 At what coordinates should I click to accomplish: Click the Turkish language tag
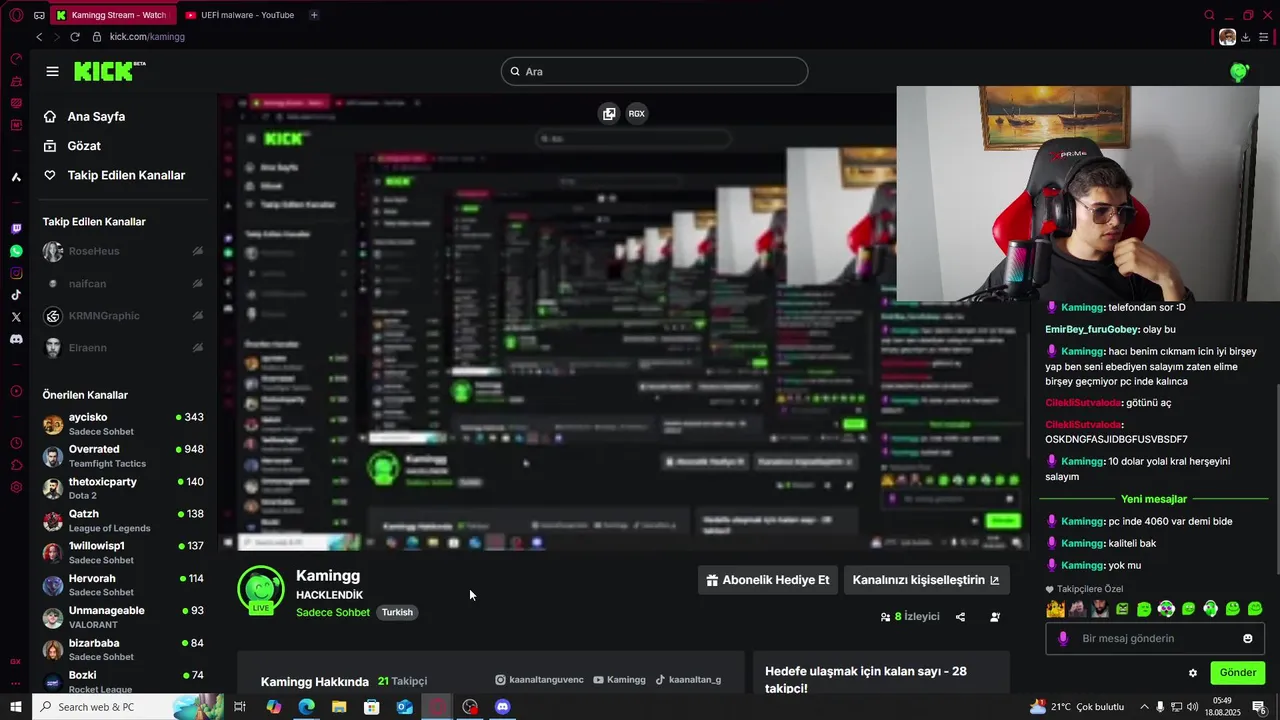click(x=397, y=612)
